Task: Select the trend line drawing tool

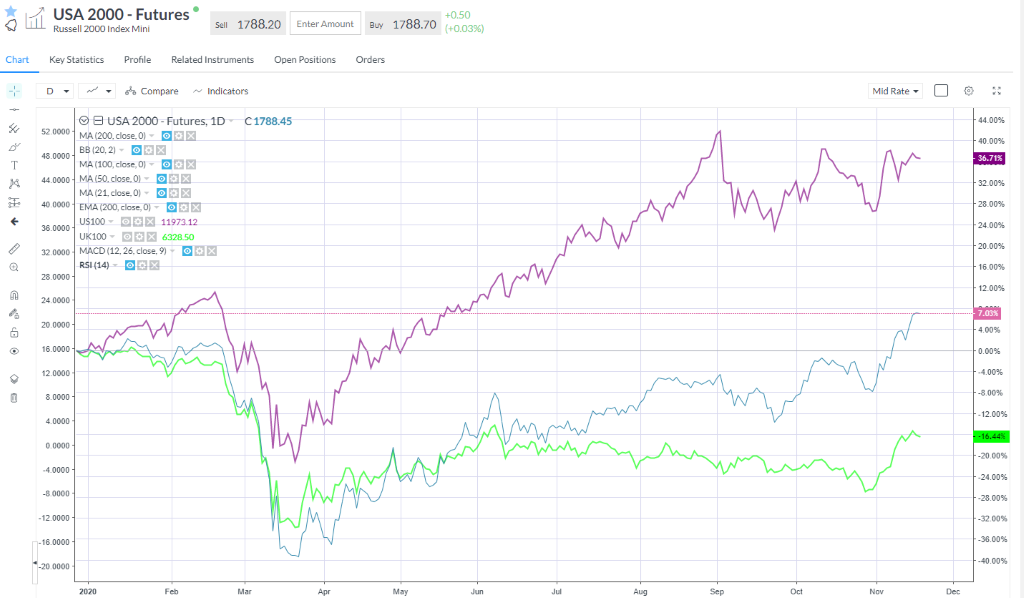Action: [13, 110]
